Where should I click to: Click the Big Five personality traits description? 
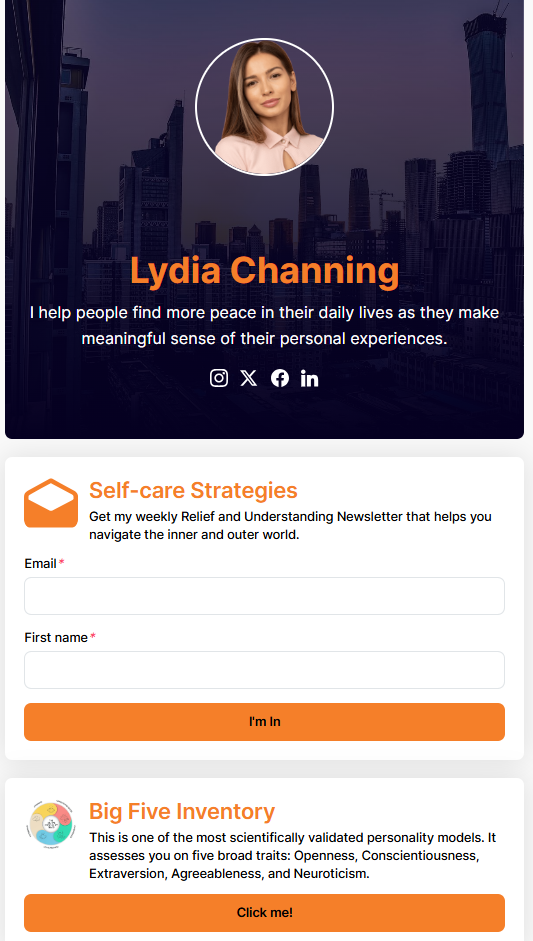[293, 855]
